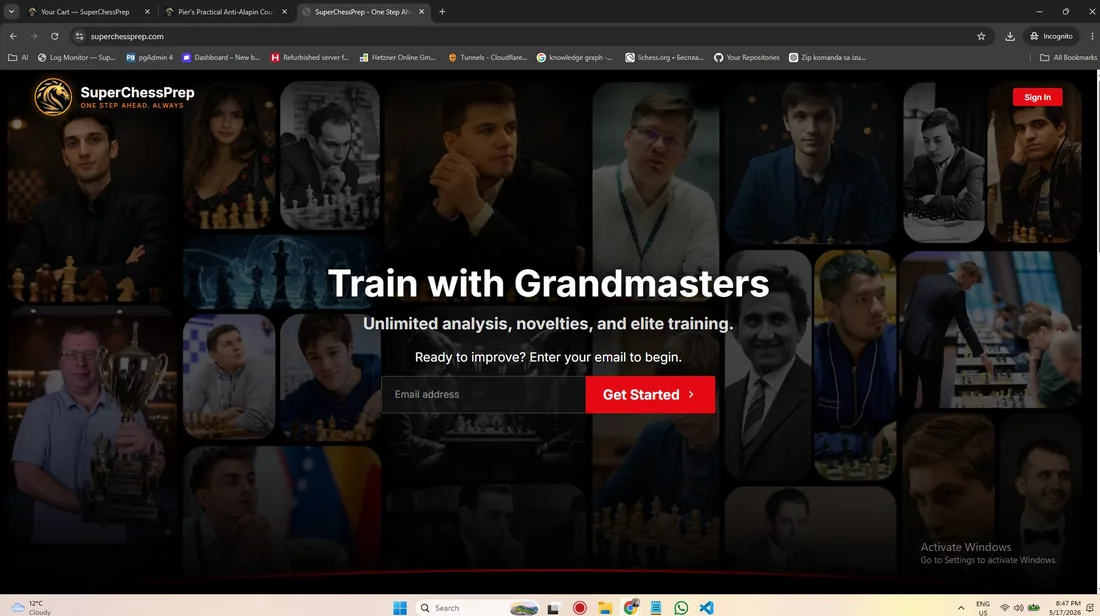Open a new browser tab with plus
The height and width of the screenshot is (616, 1100).
pyautogui.click(x=442, y=11)
